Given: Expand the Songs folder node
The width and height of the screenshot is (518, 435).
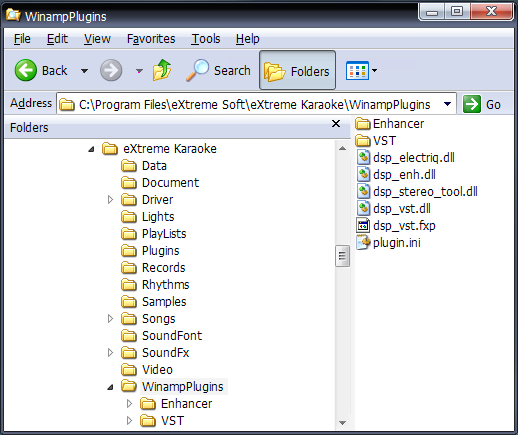Looking at the screenshot, I should 110,319.
